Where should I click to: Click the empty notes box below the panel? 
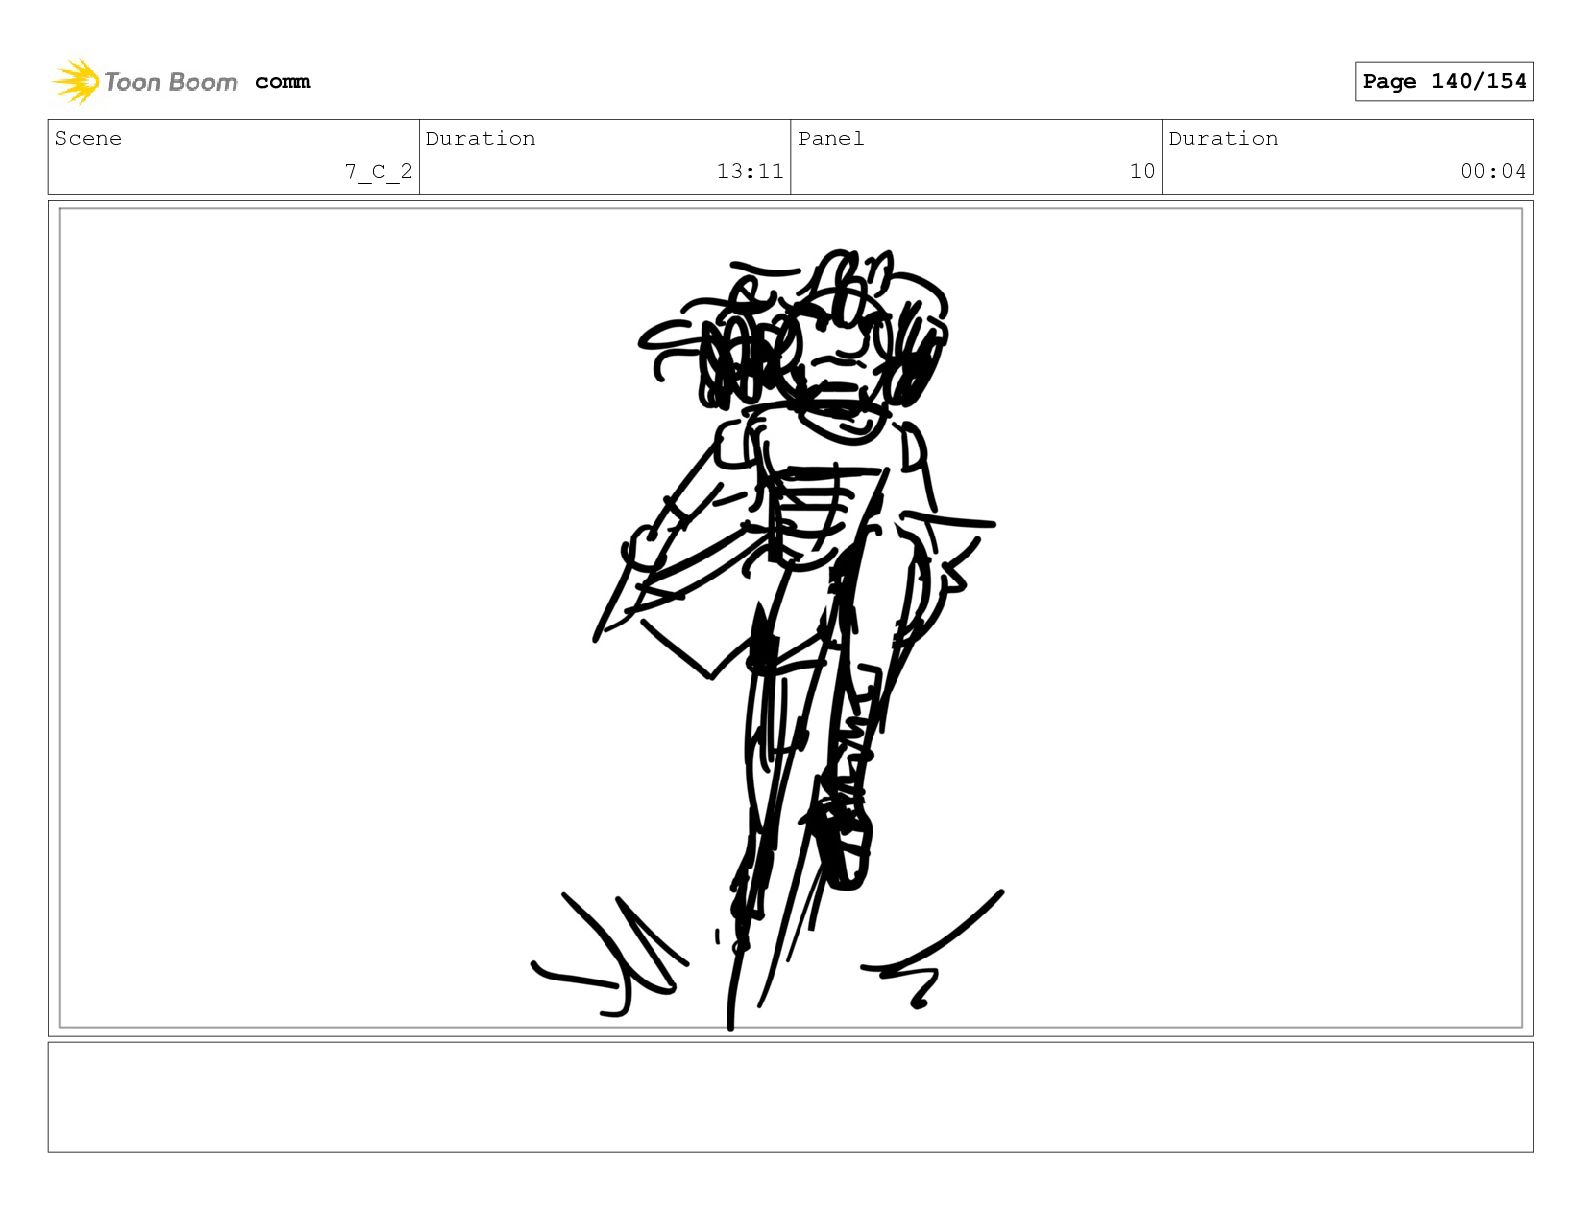790,1097
